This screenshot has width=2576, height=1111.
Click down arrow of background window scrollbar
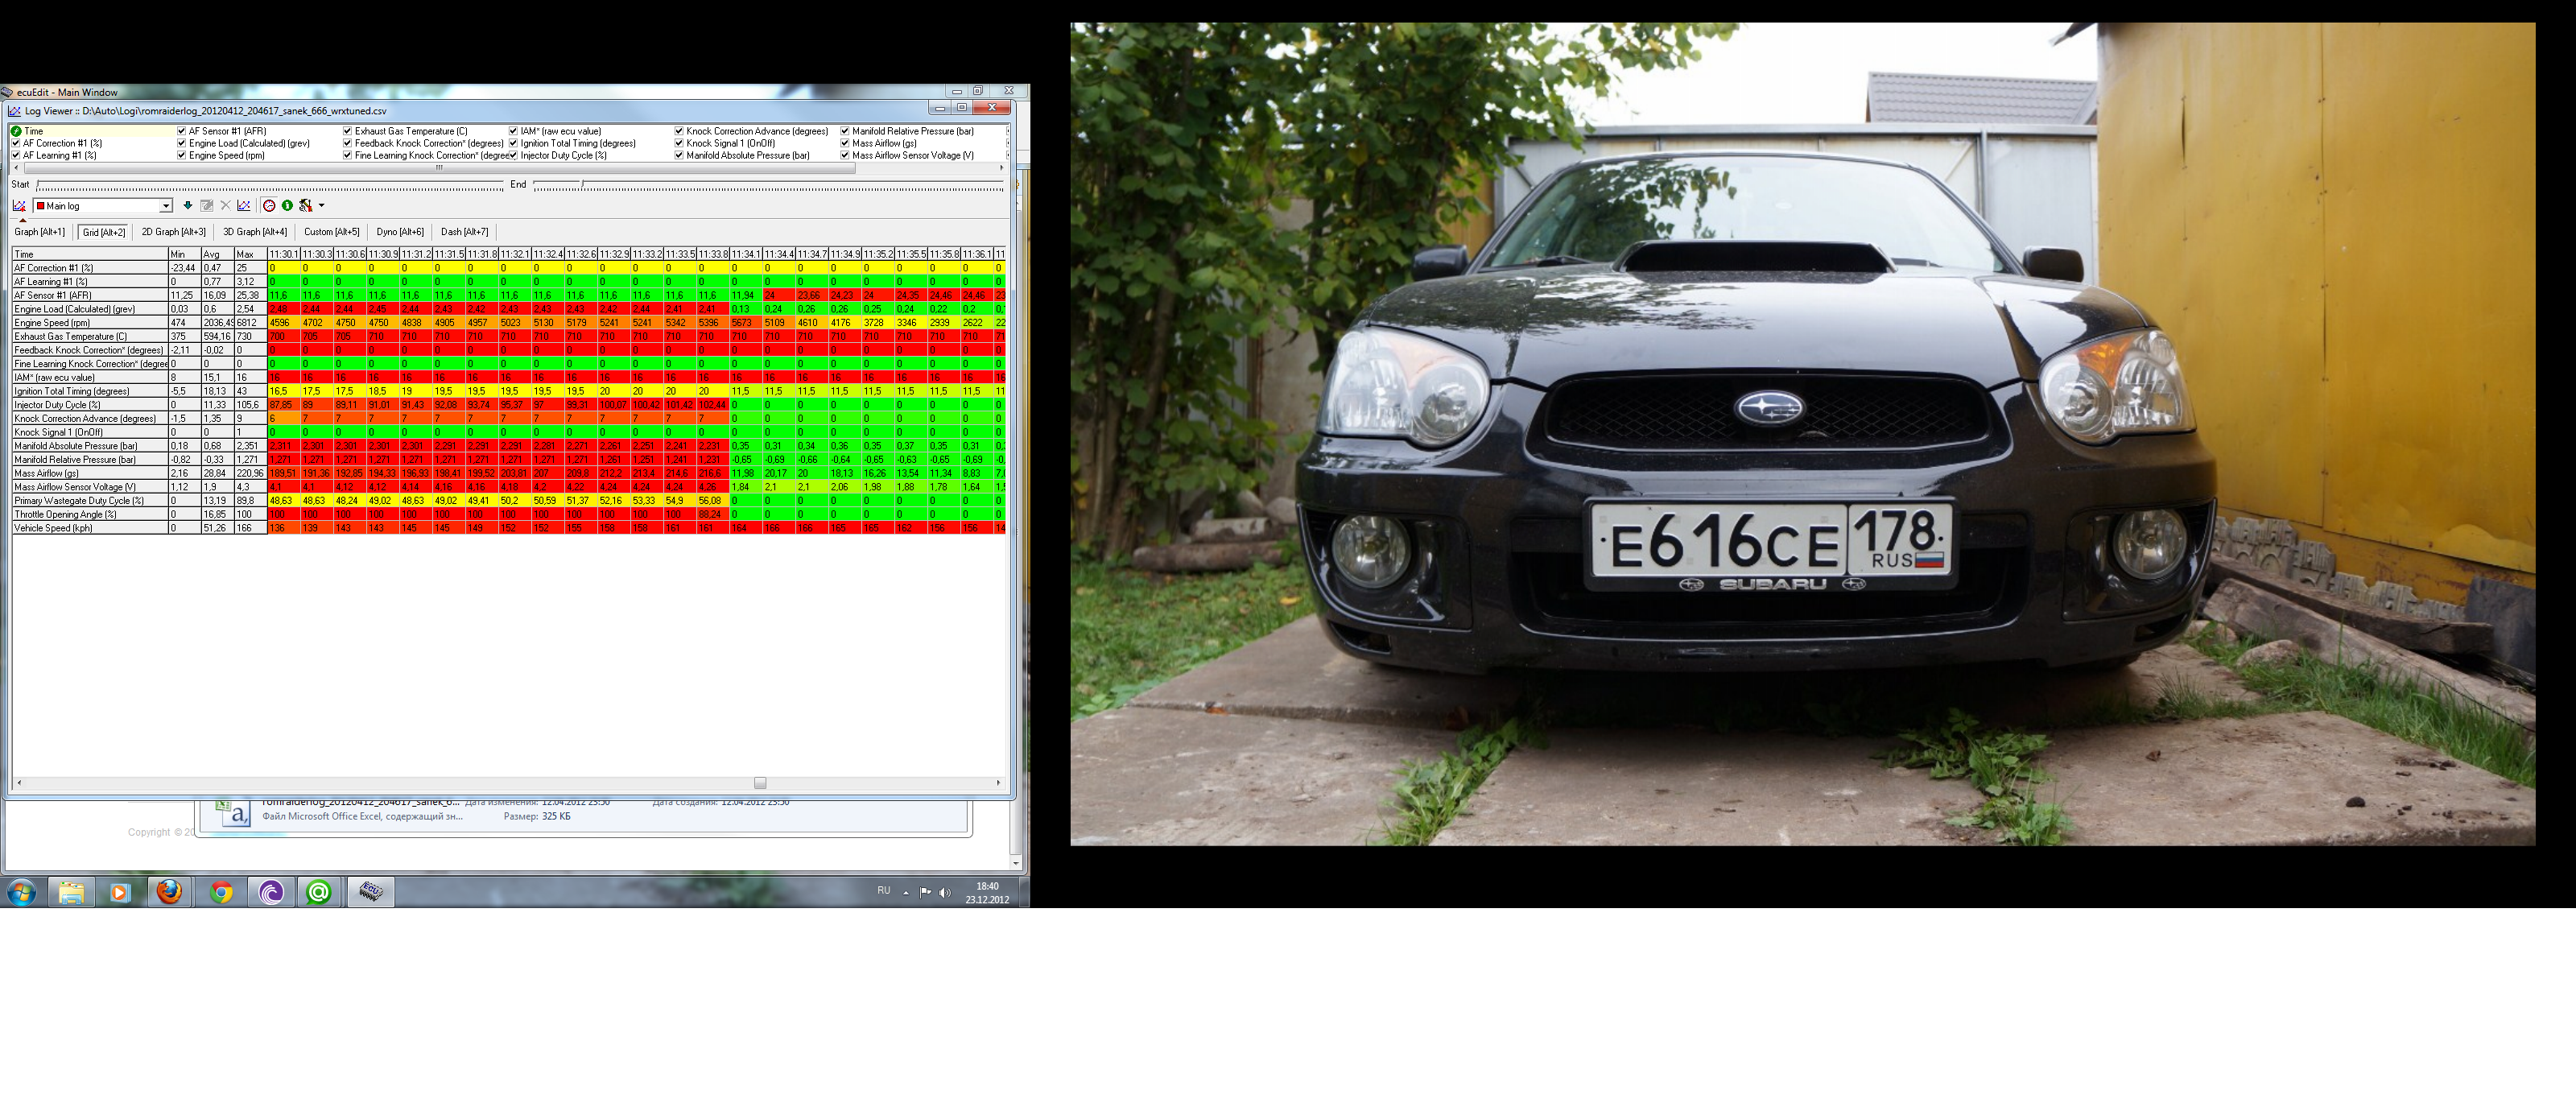coord(1016,863)
